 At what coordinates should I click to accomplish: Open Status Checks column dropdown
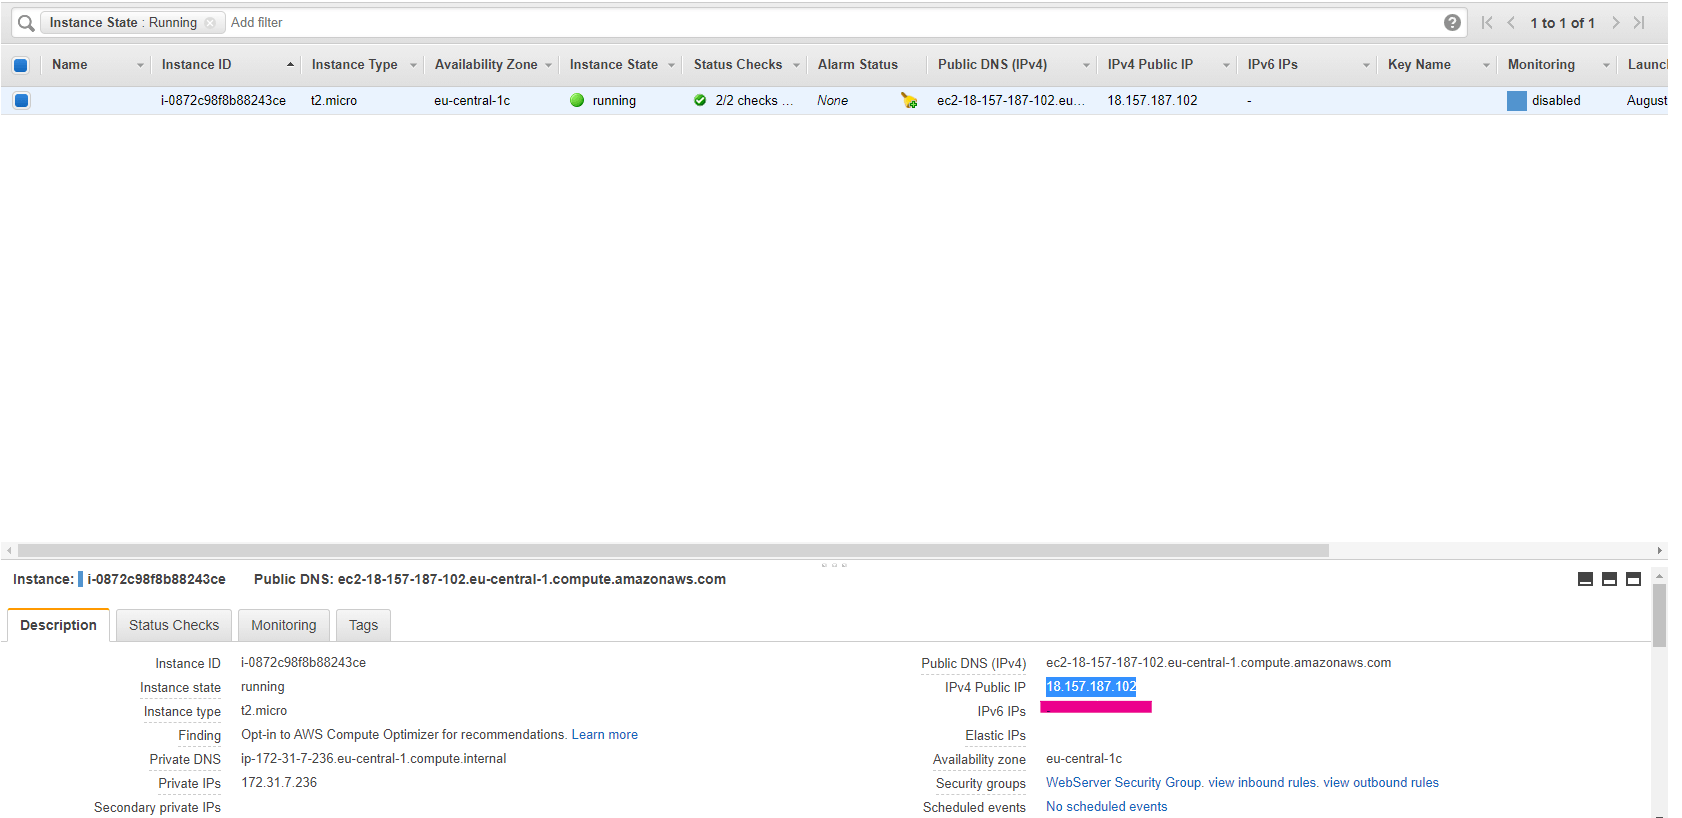[x=796, y=66]
